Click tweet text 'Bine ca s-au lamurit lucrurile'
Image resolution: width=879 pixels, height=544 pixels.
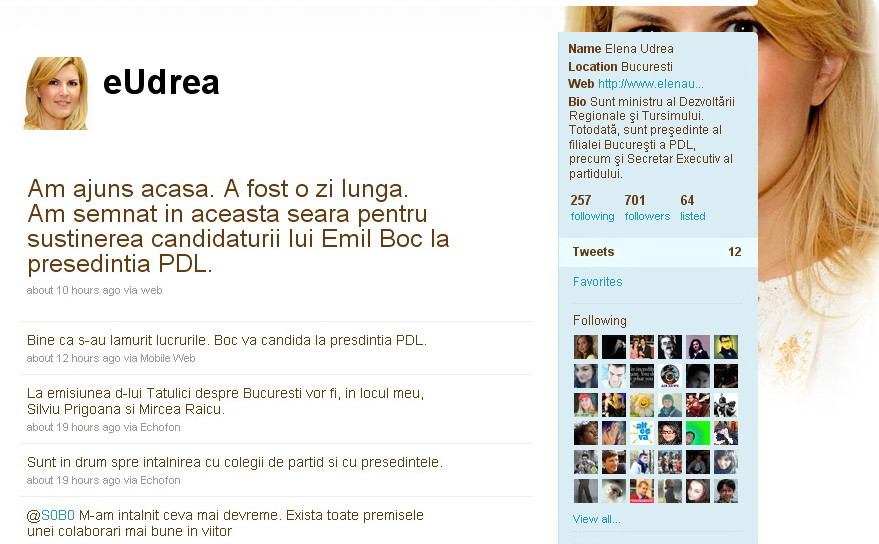227,340
